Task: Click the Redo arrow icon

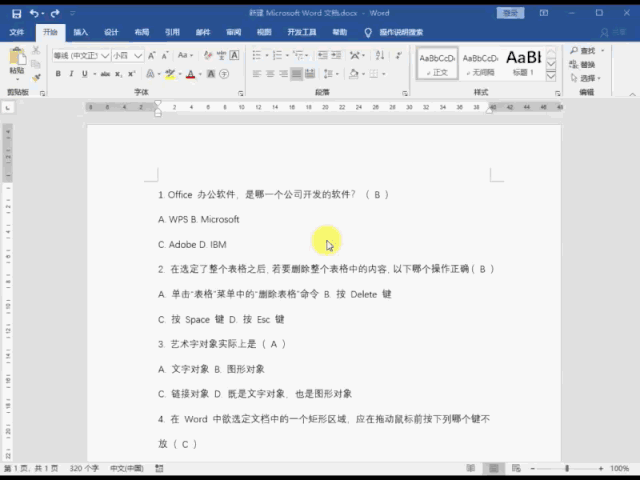Action: 55,13
